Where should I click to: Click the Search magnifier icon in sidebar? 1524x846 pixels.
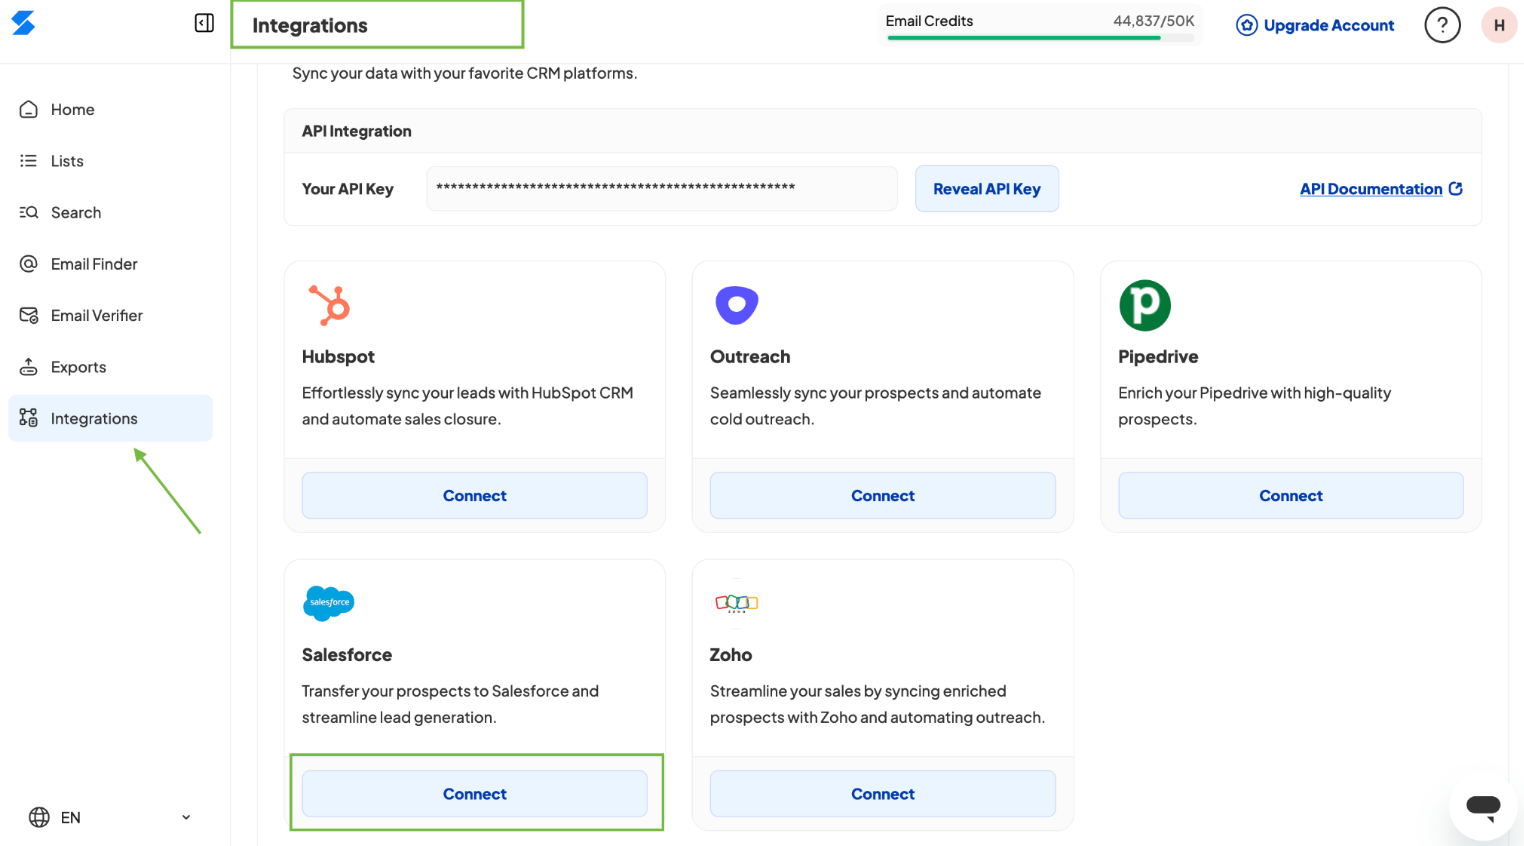coord(29,212)
